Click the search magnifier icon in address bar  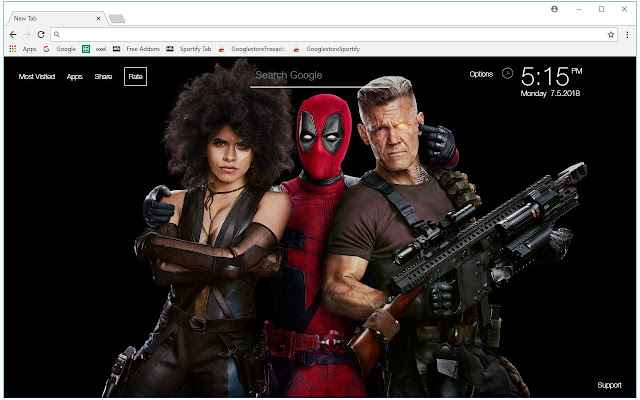57,35
